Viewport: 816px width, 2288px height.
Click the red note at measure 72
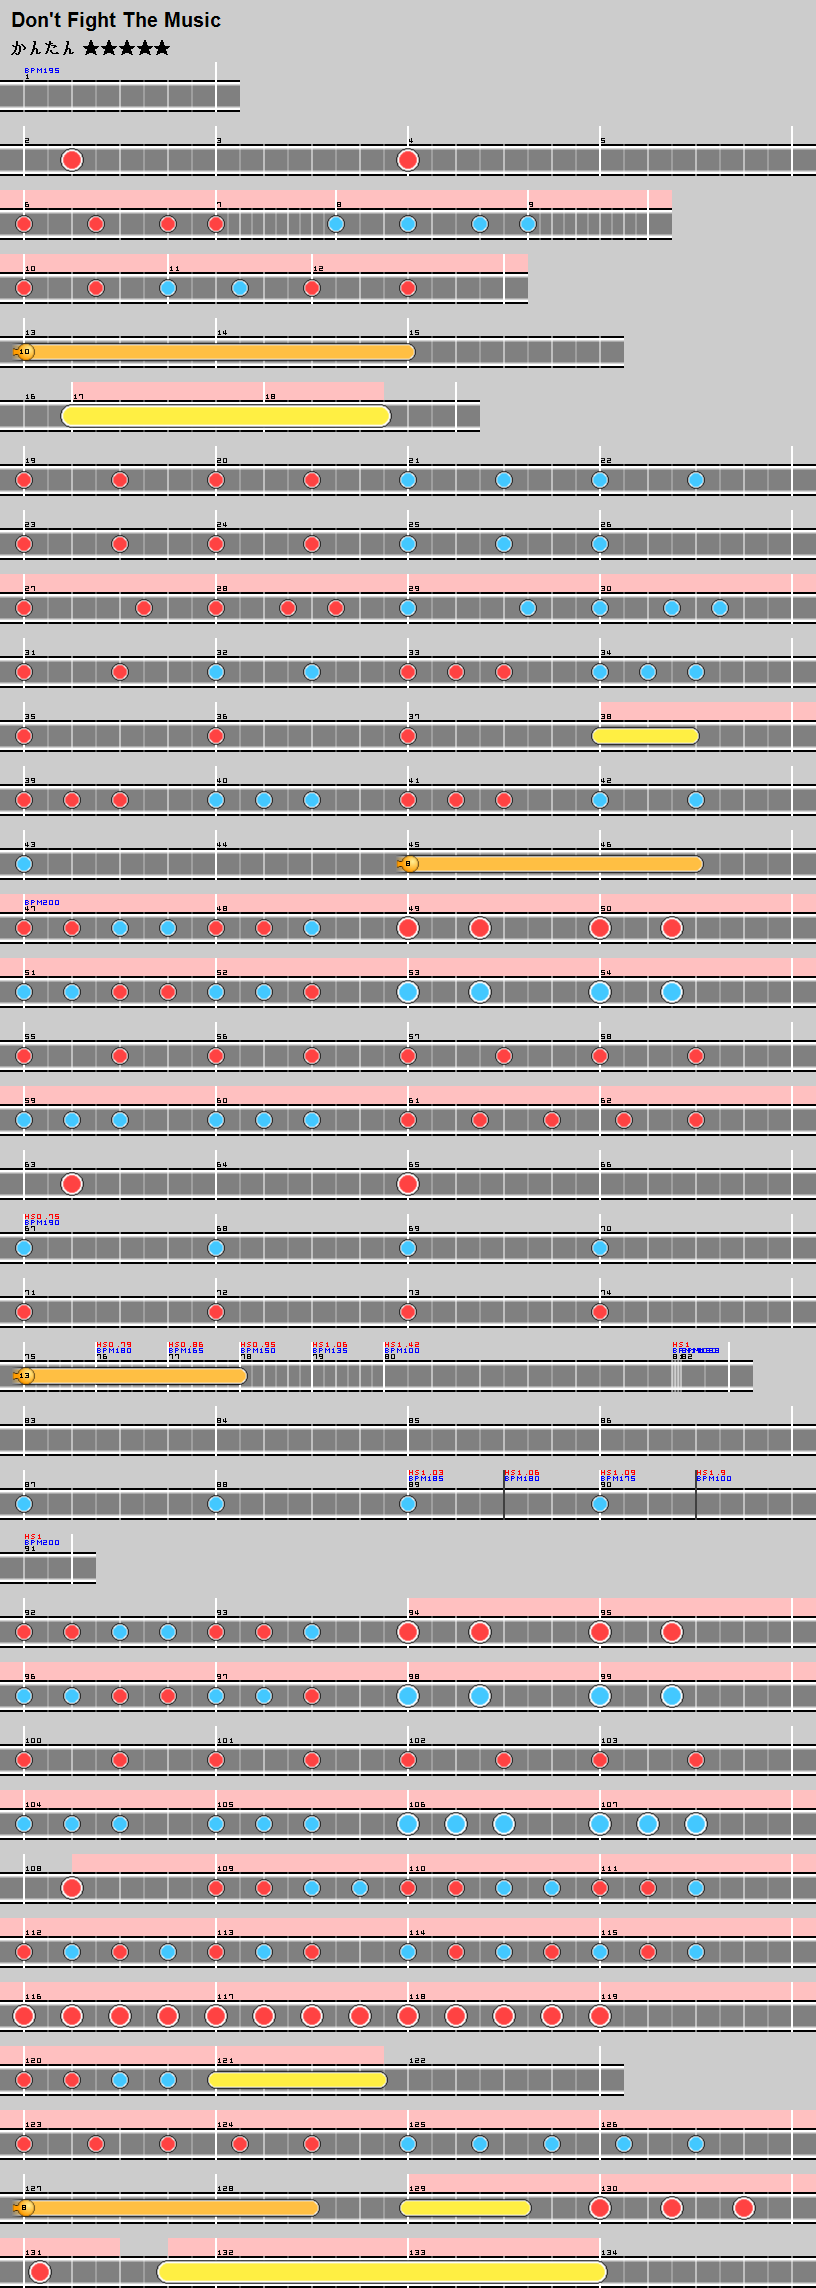pos(216,1312)
